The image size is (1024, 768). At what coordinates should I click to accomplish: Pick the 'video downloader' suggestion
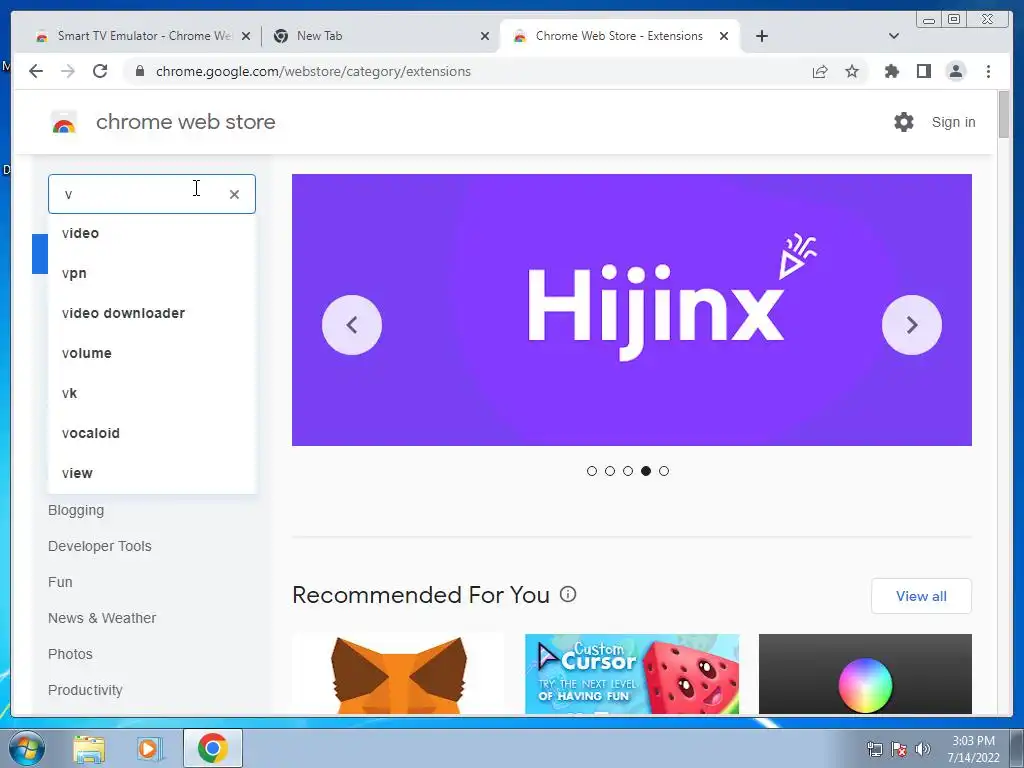[x=152, y=313]
